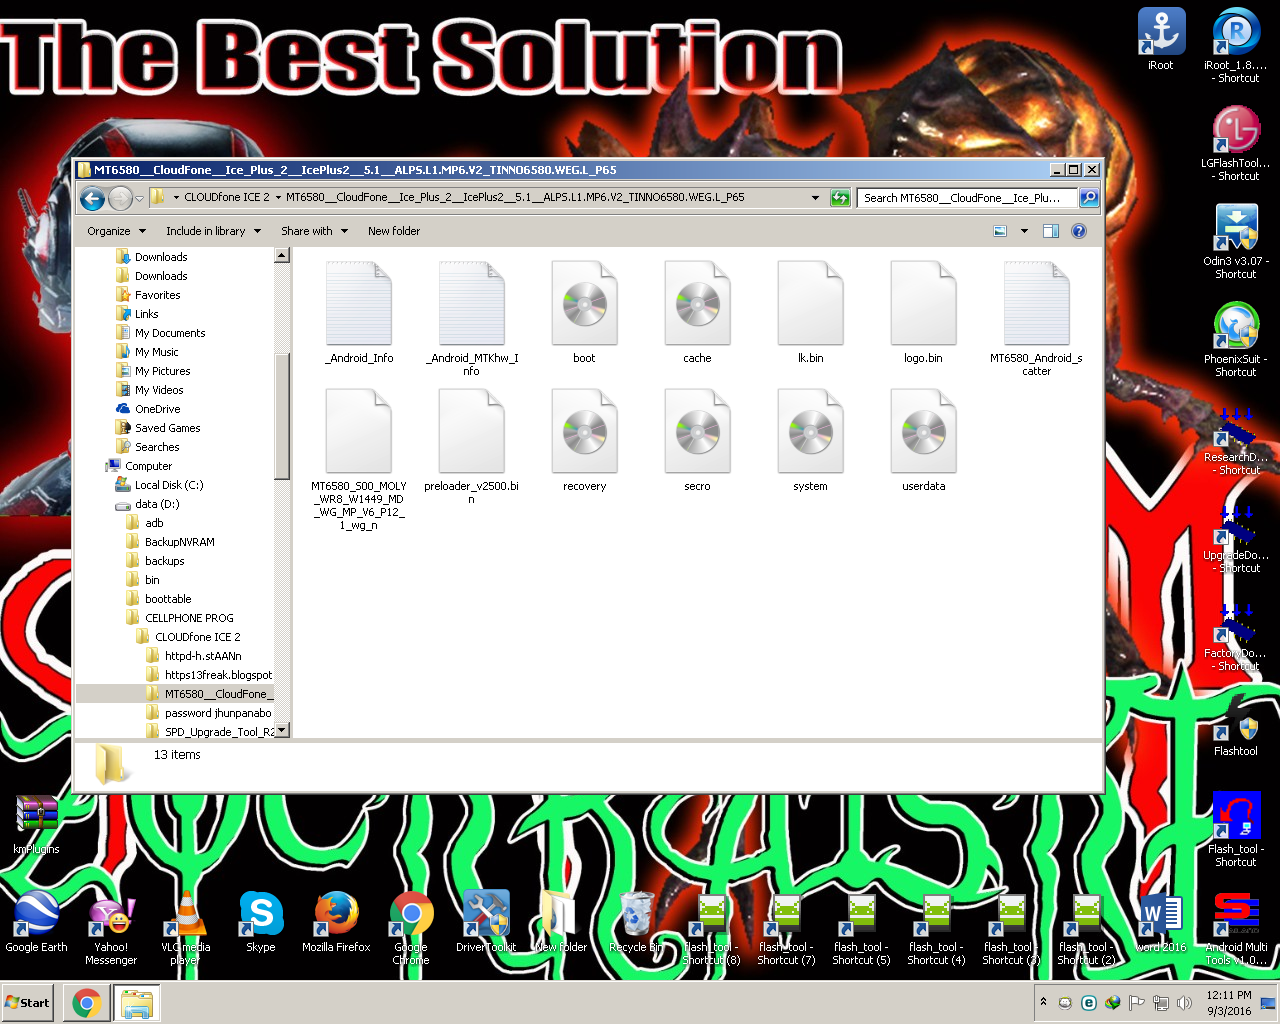1280x1024 pixels.
Task: Click the Explorer Forward navigation button
Action: [x=119, y=198]
